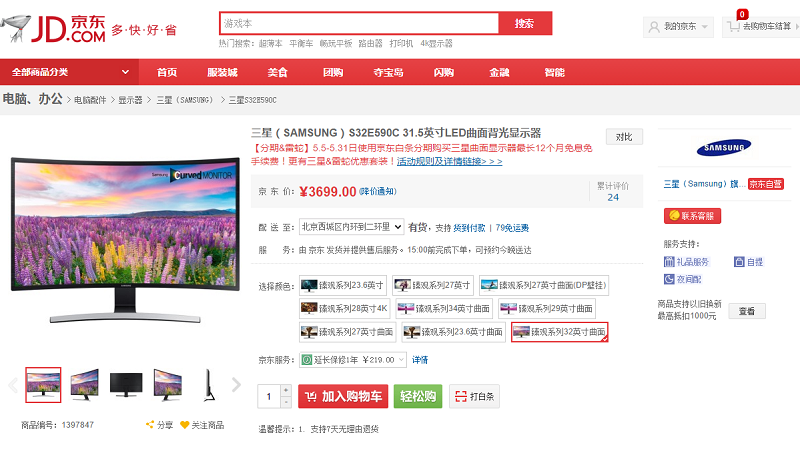This screenshot has height=453, width=800.
Task: Select option 臻观系列29英寸曲面
Action: point(547,309)
